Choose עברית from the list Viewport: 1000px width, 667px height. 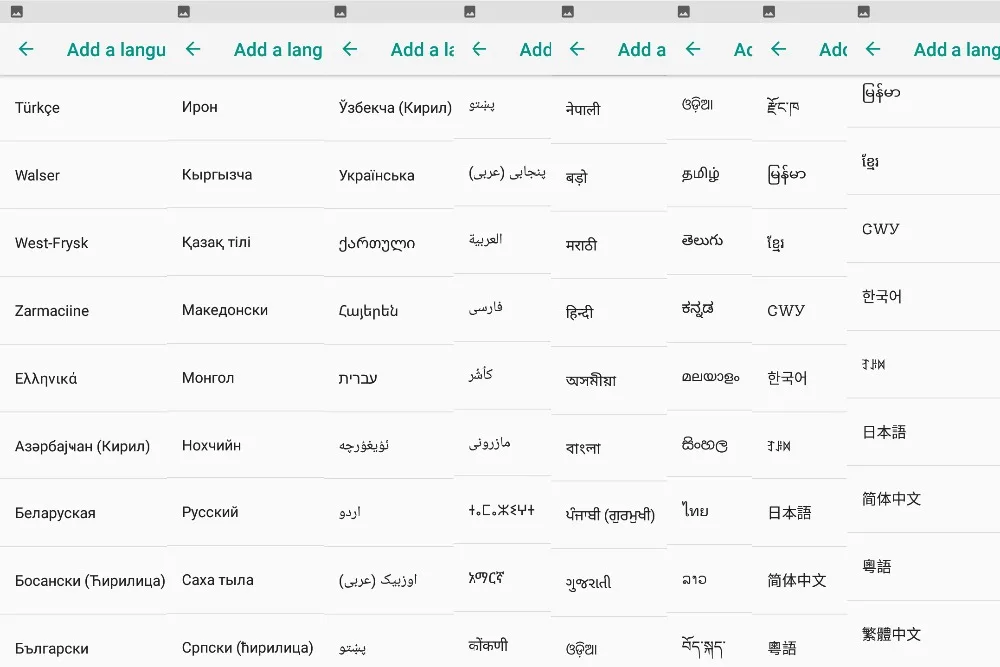pos(389,378)
